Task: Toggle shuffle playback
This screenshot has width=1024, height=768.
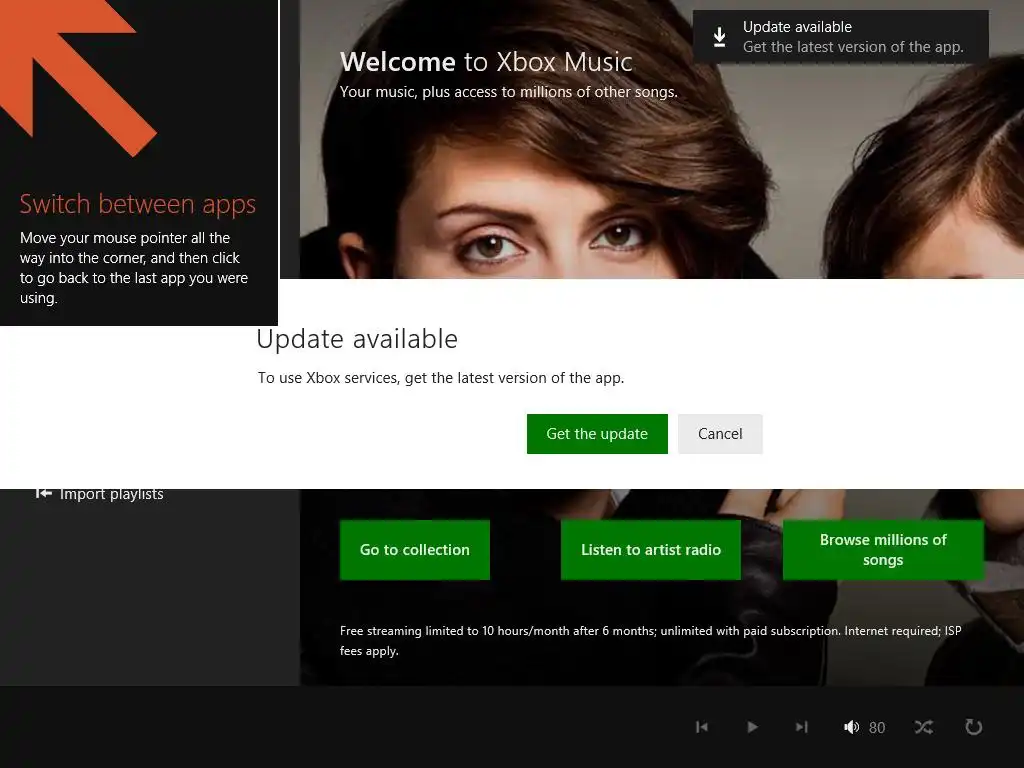Action: (923, 727)
